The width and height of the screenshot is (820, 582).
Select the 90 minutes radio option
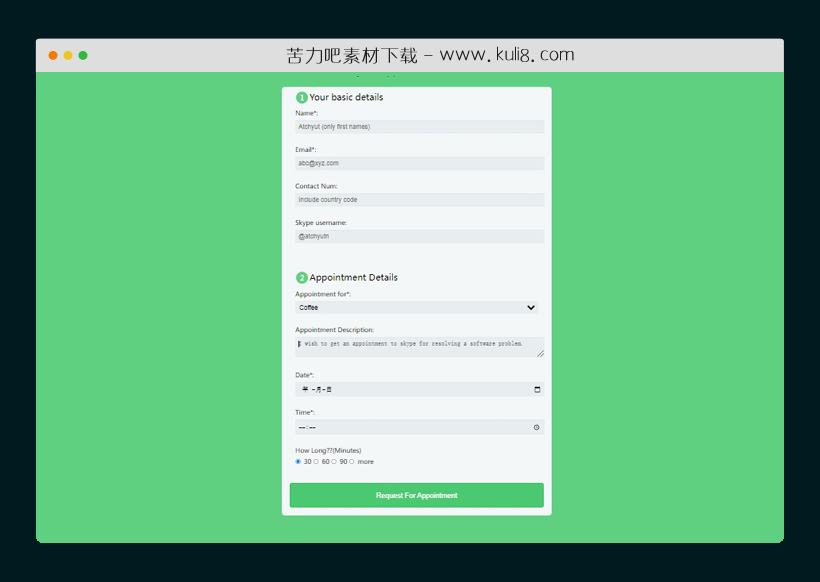click(x=334, y=462)
